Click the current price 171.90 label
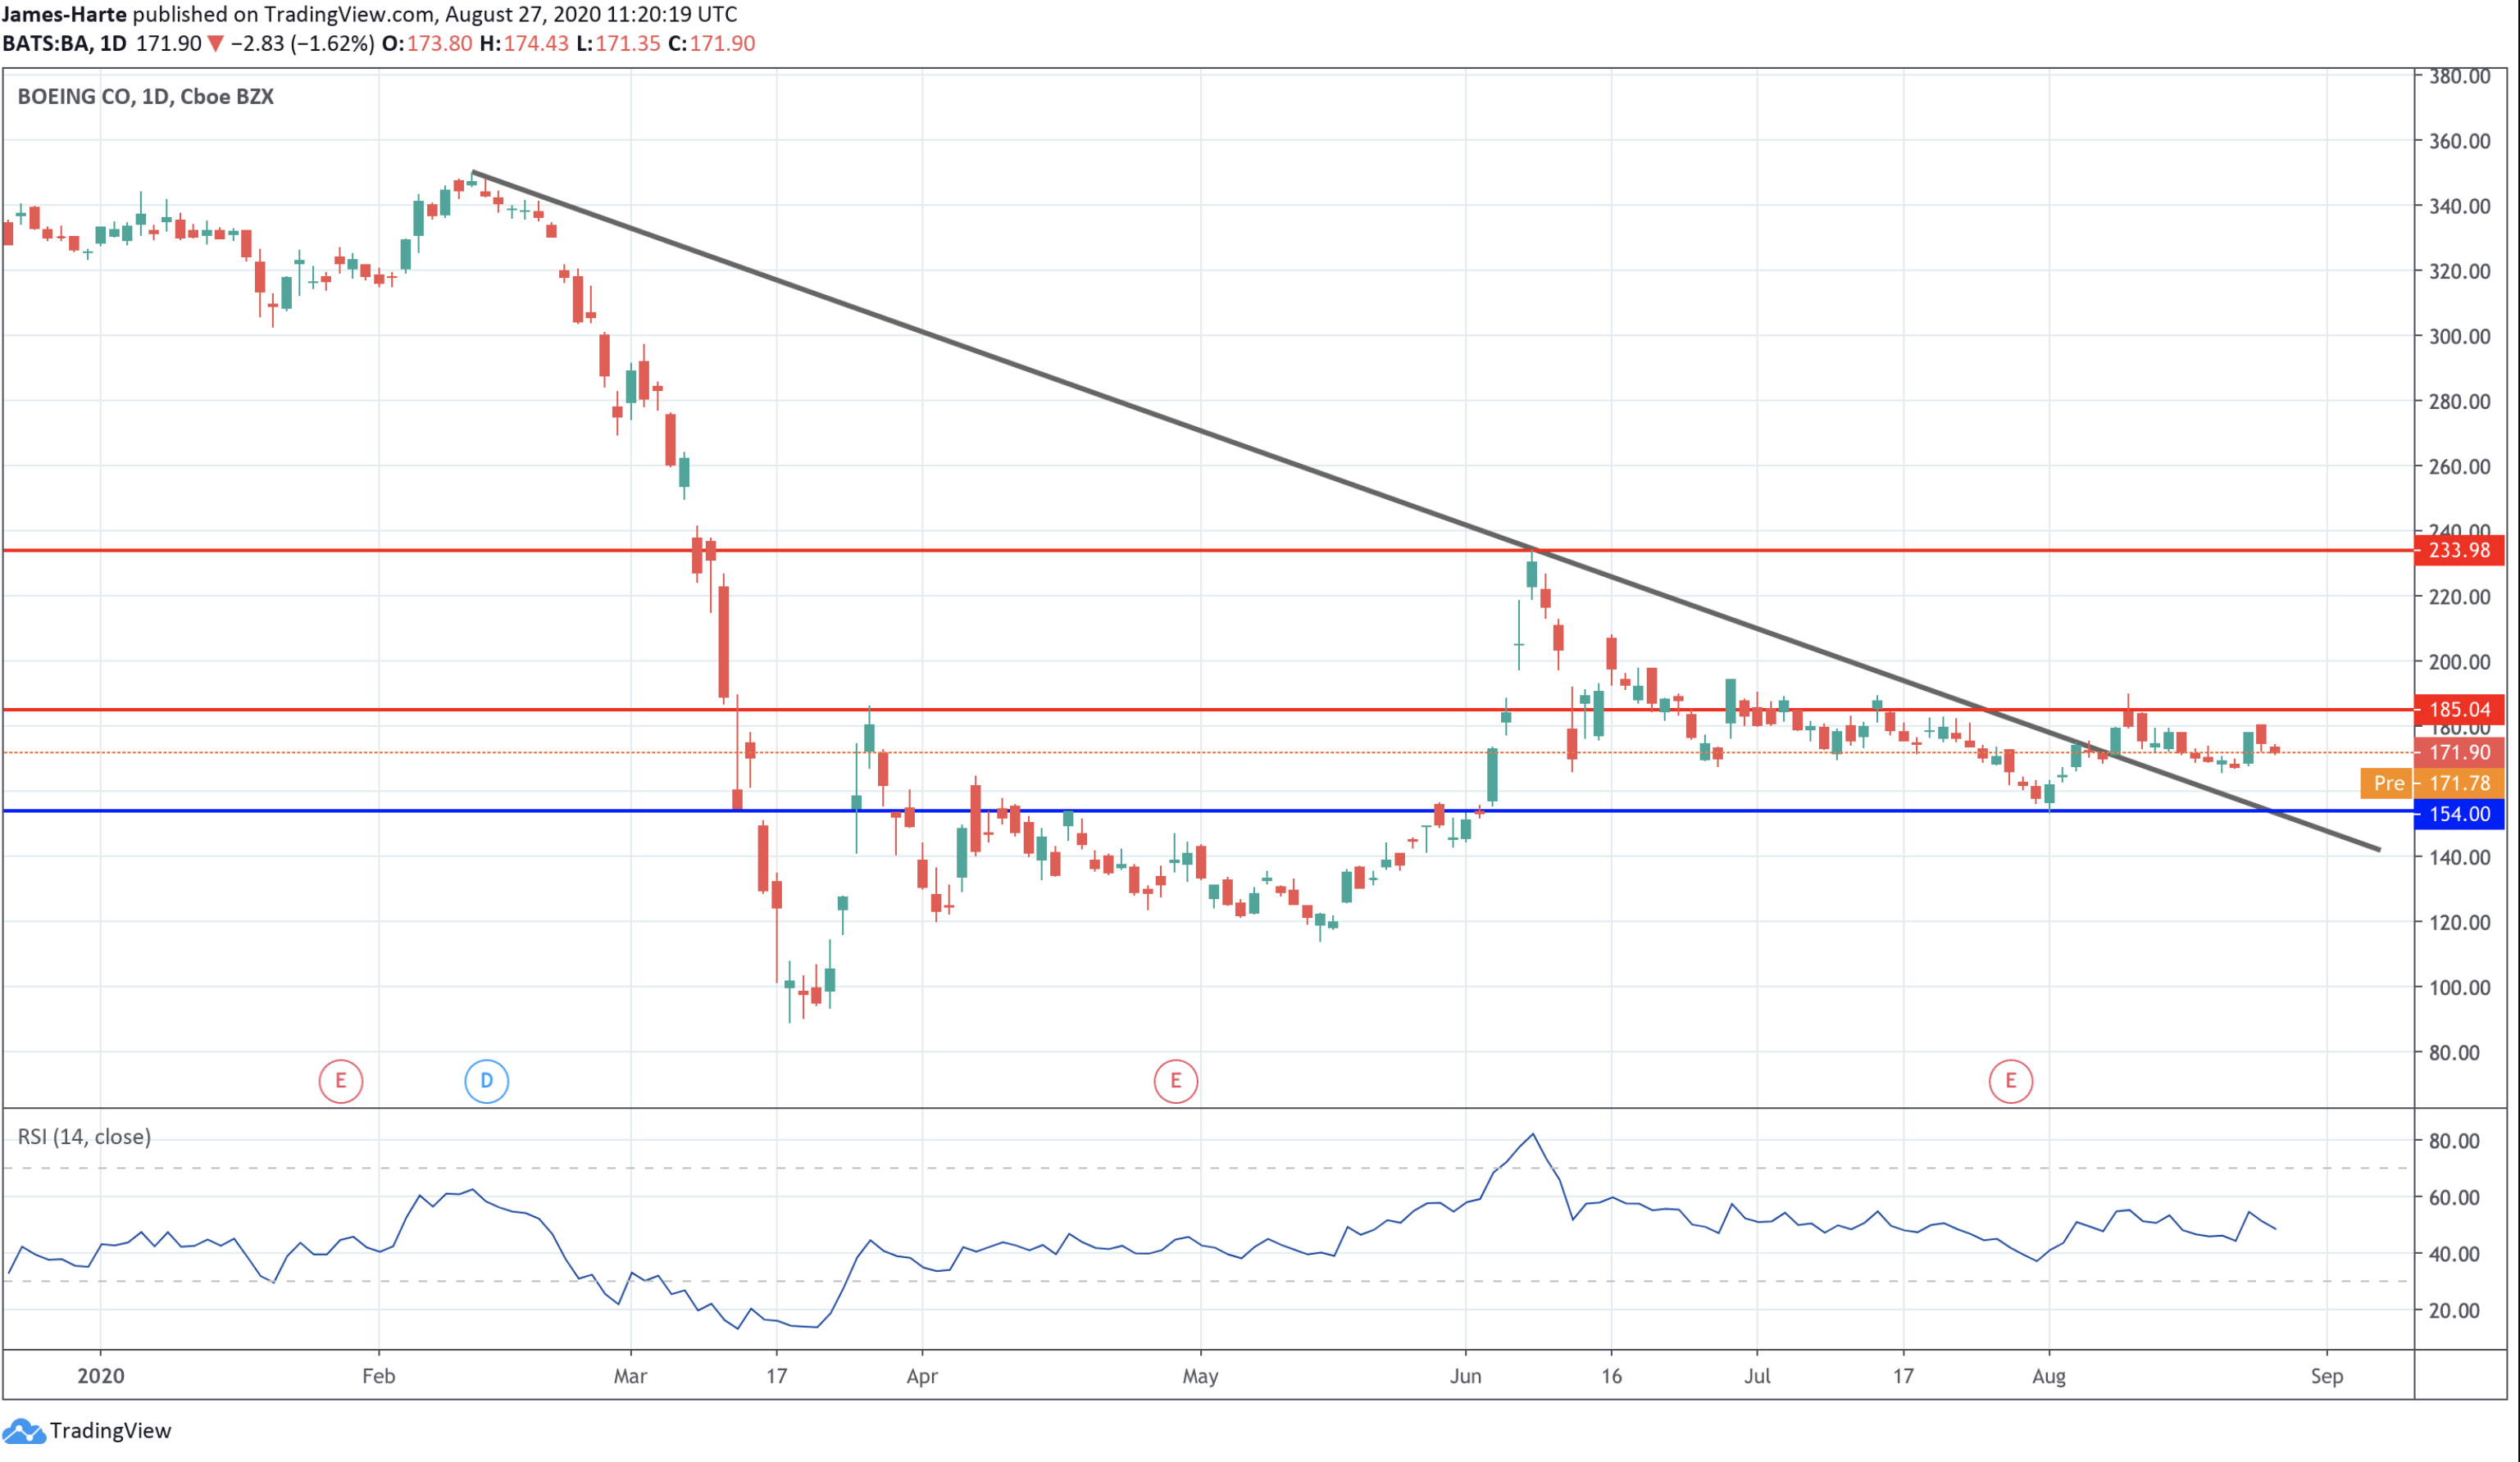This screenshot has height=1462, width=2520. point(2458,752)
